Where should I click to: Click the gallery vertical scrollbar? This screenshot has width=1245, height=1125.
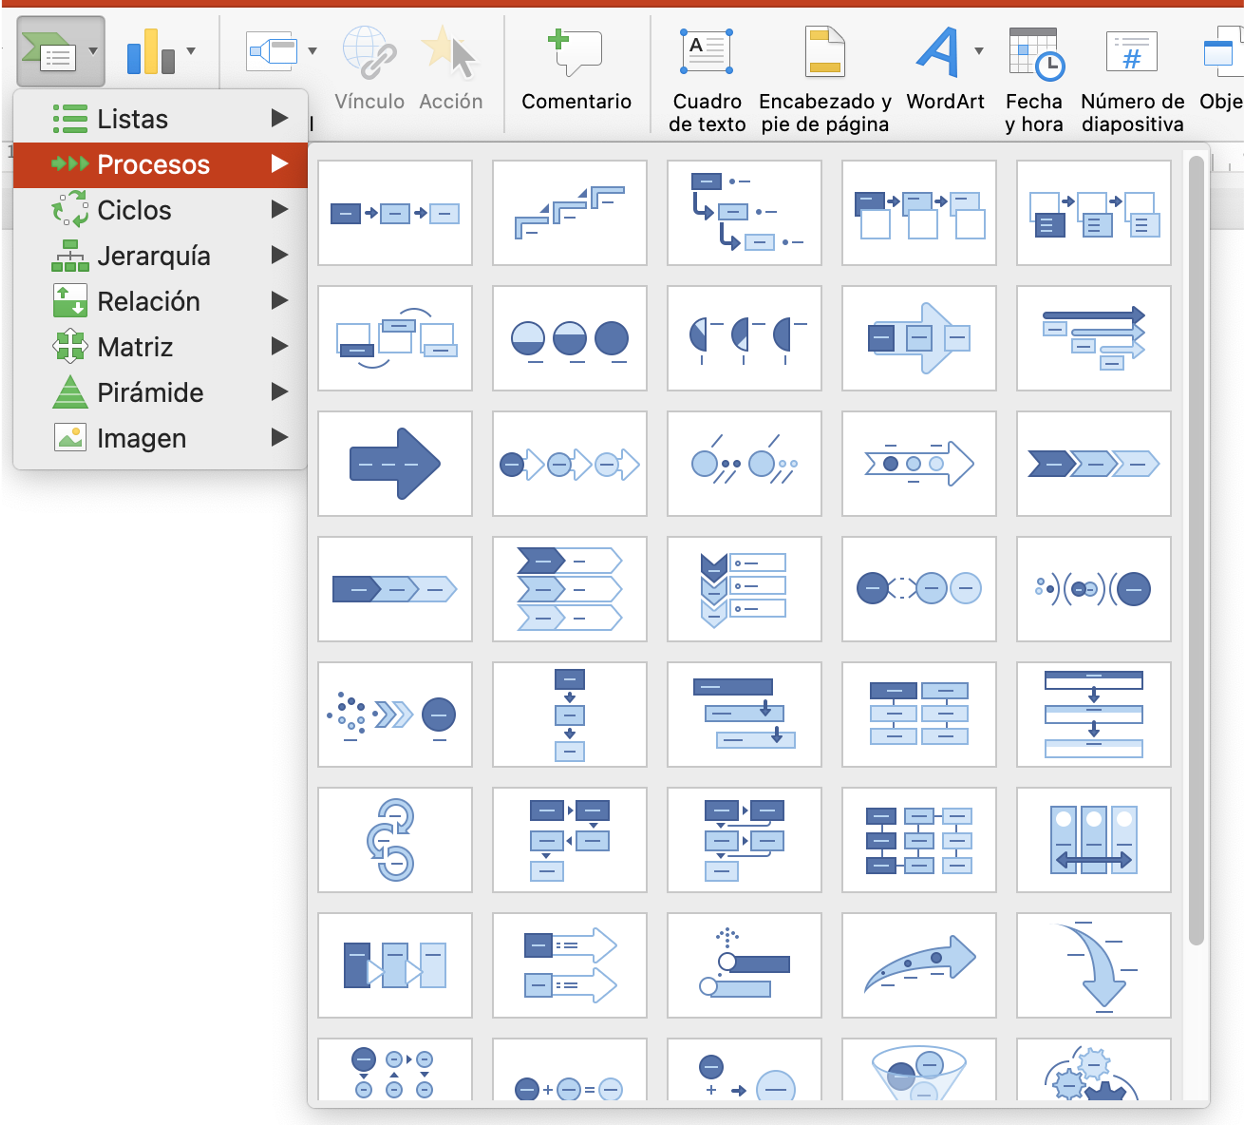pos(1196,550)
